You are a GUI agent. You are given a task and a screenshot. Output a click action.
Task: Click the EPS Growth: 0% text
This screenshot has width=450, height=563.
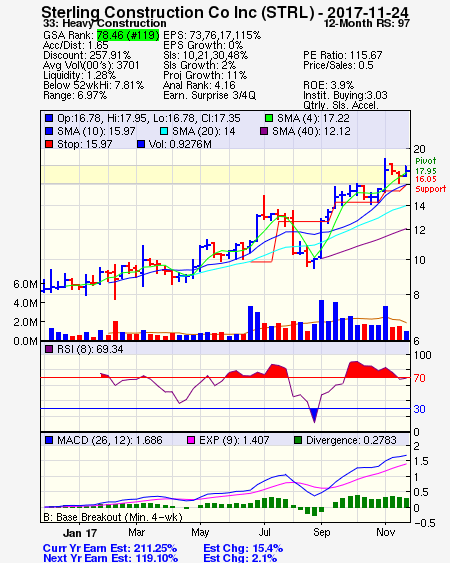click(203, 45)
